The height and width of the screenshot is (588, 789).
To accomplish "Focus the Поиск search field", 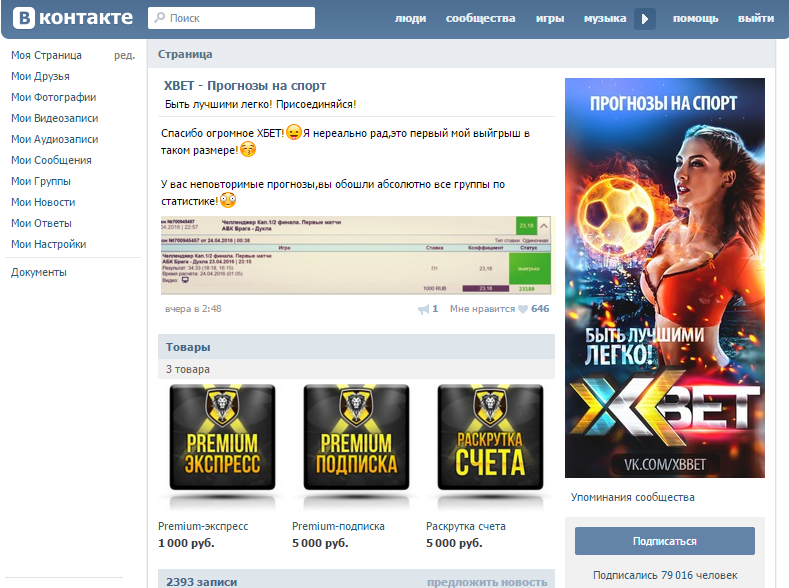I will (x=231, y=18).
